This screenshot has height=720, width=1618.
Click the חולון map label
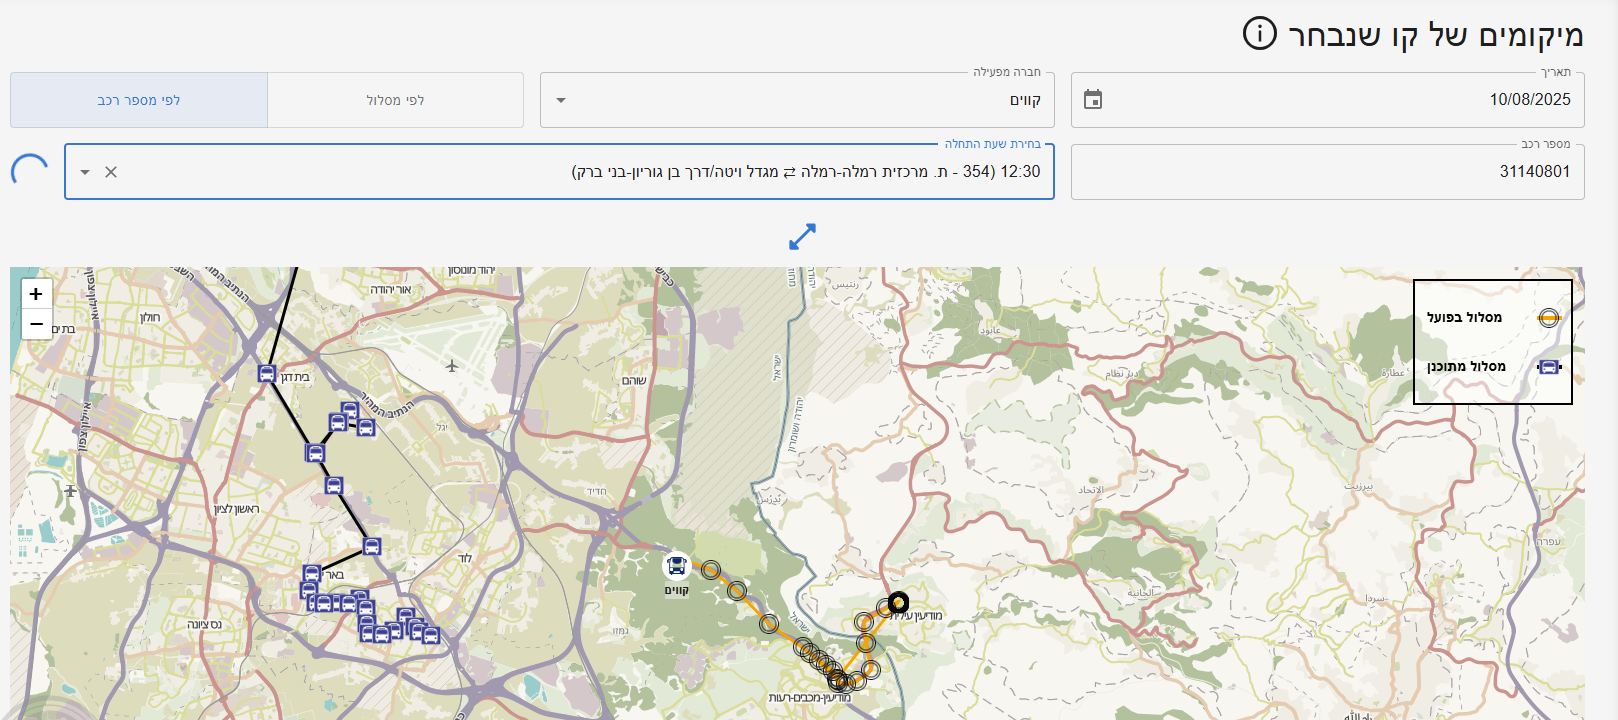point(150,318)
